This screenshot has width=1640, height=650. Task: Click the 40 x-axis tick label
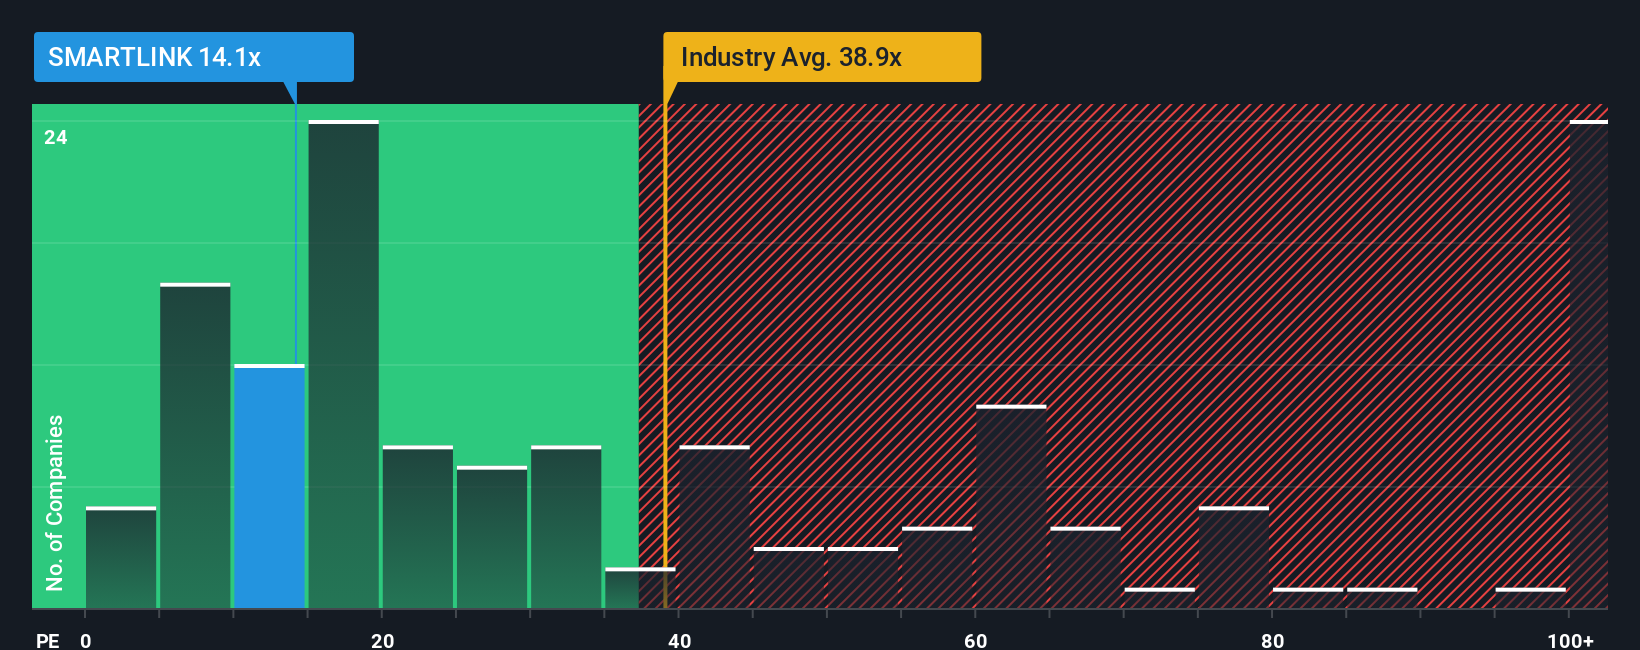tap(679, 640)
